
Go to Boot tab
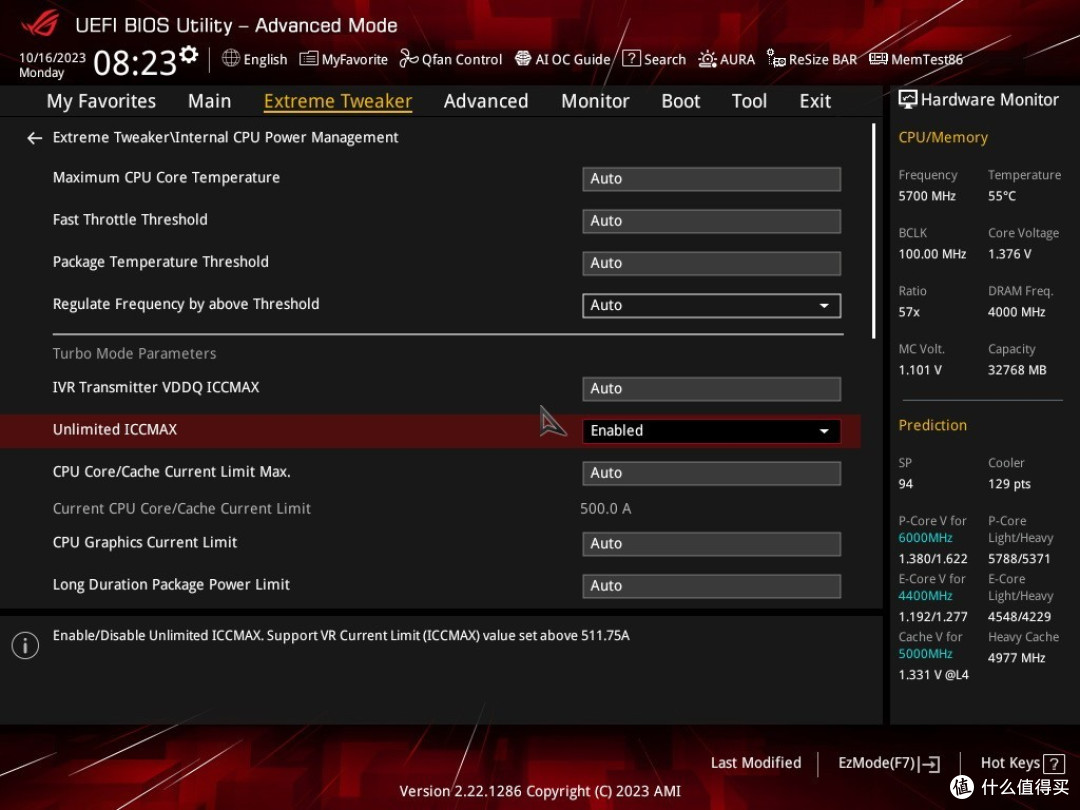pos(681,101)
